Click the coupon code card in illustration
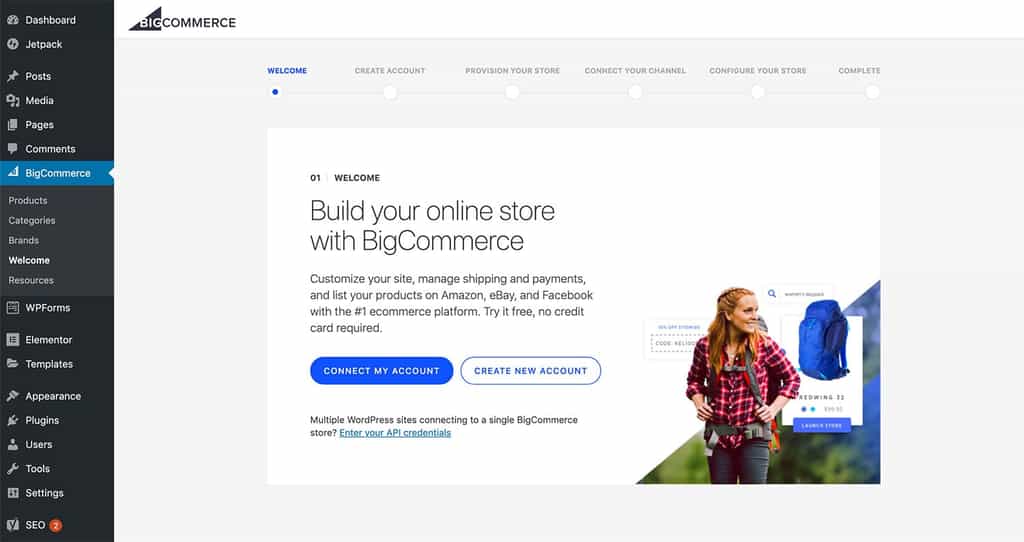This screenshot has width=1024, height=542. pyautogui.click(x=675, y=338)
